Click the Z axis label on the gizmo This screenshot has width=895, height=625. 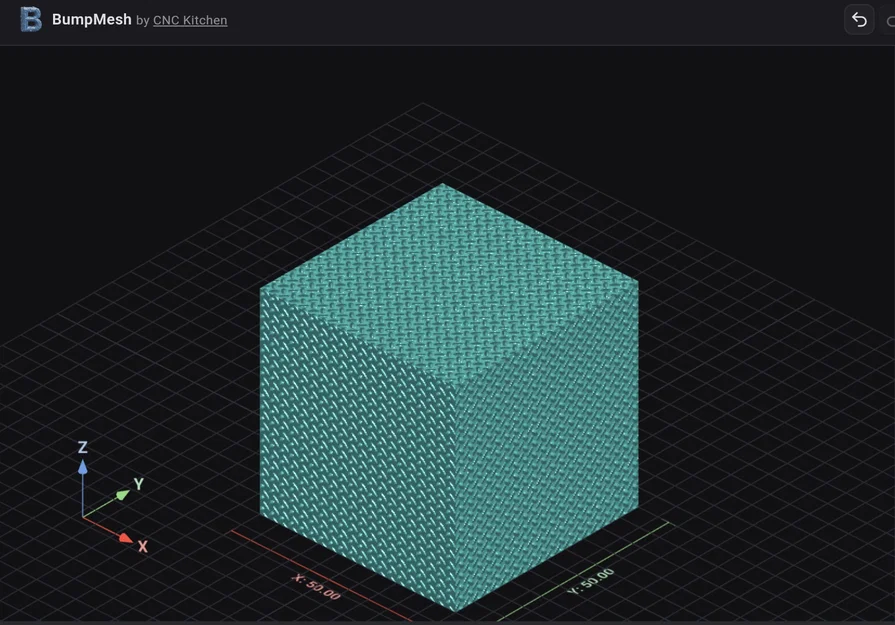(x=83, y=447)
